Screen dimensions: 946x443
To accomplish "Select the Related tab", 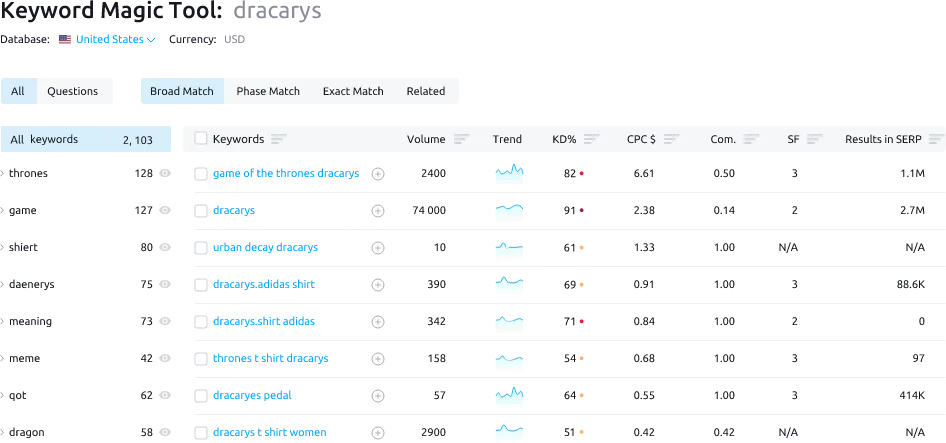I will 426,91.
